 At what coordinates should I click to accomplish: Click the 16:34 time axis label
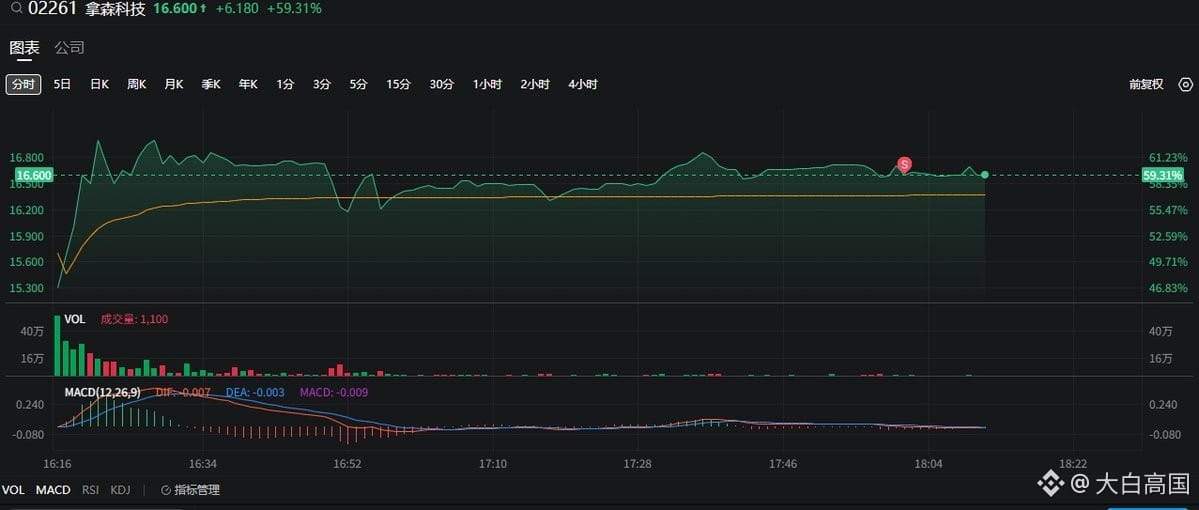203,464
